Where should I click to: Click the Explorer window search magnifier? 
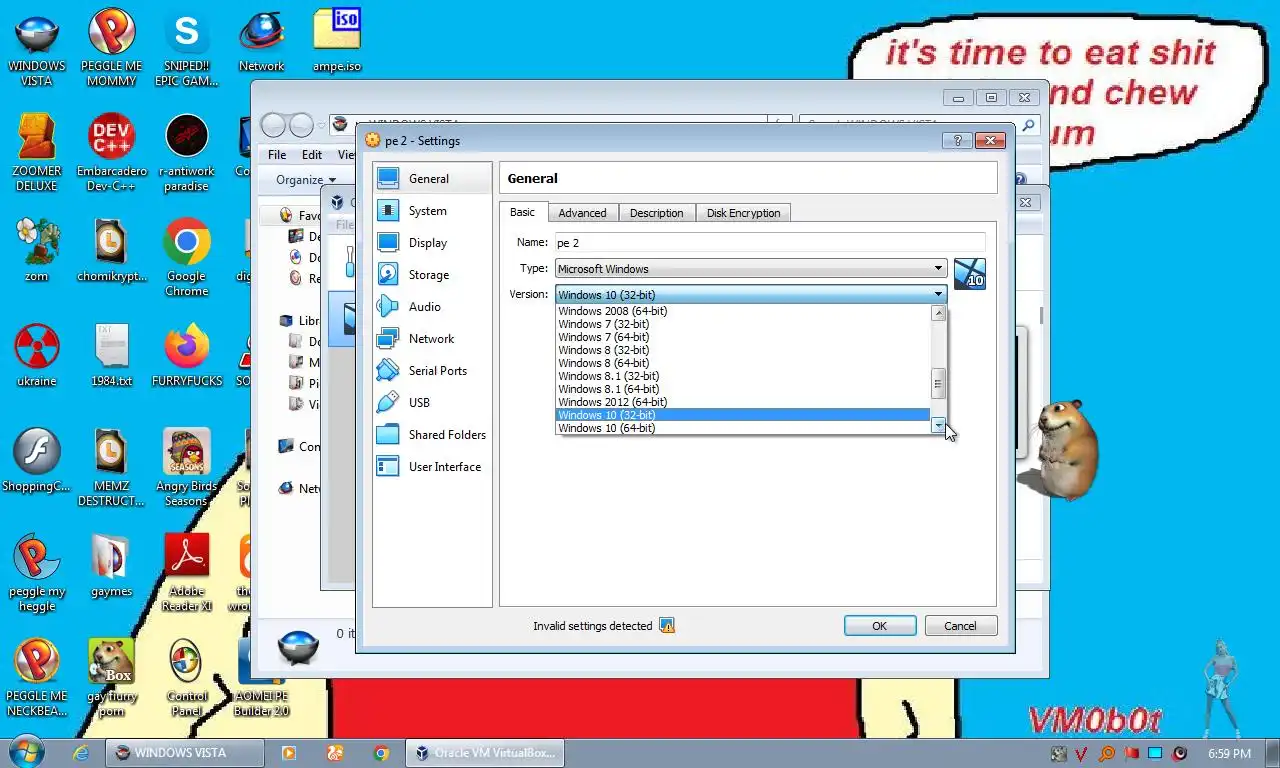1029,125
